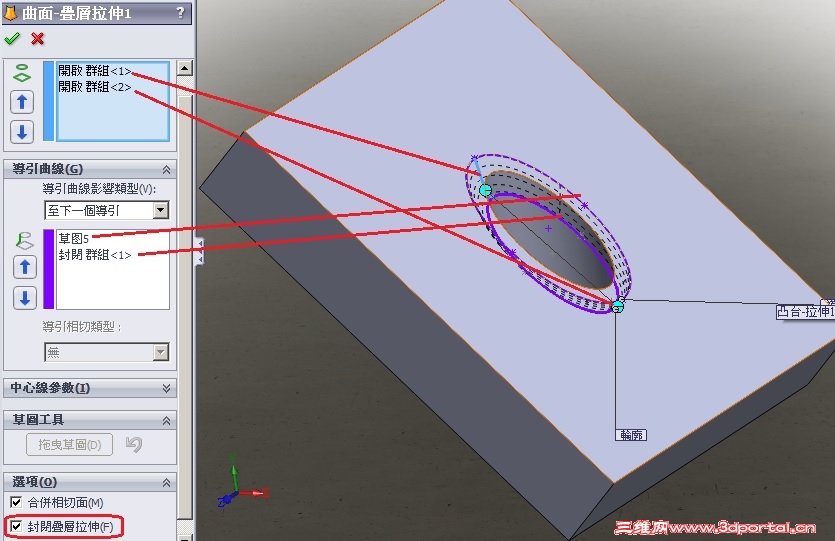
Task: Click the upper cyan connector point on loft
Action: coord(485,190)
